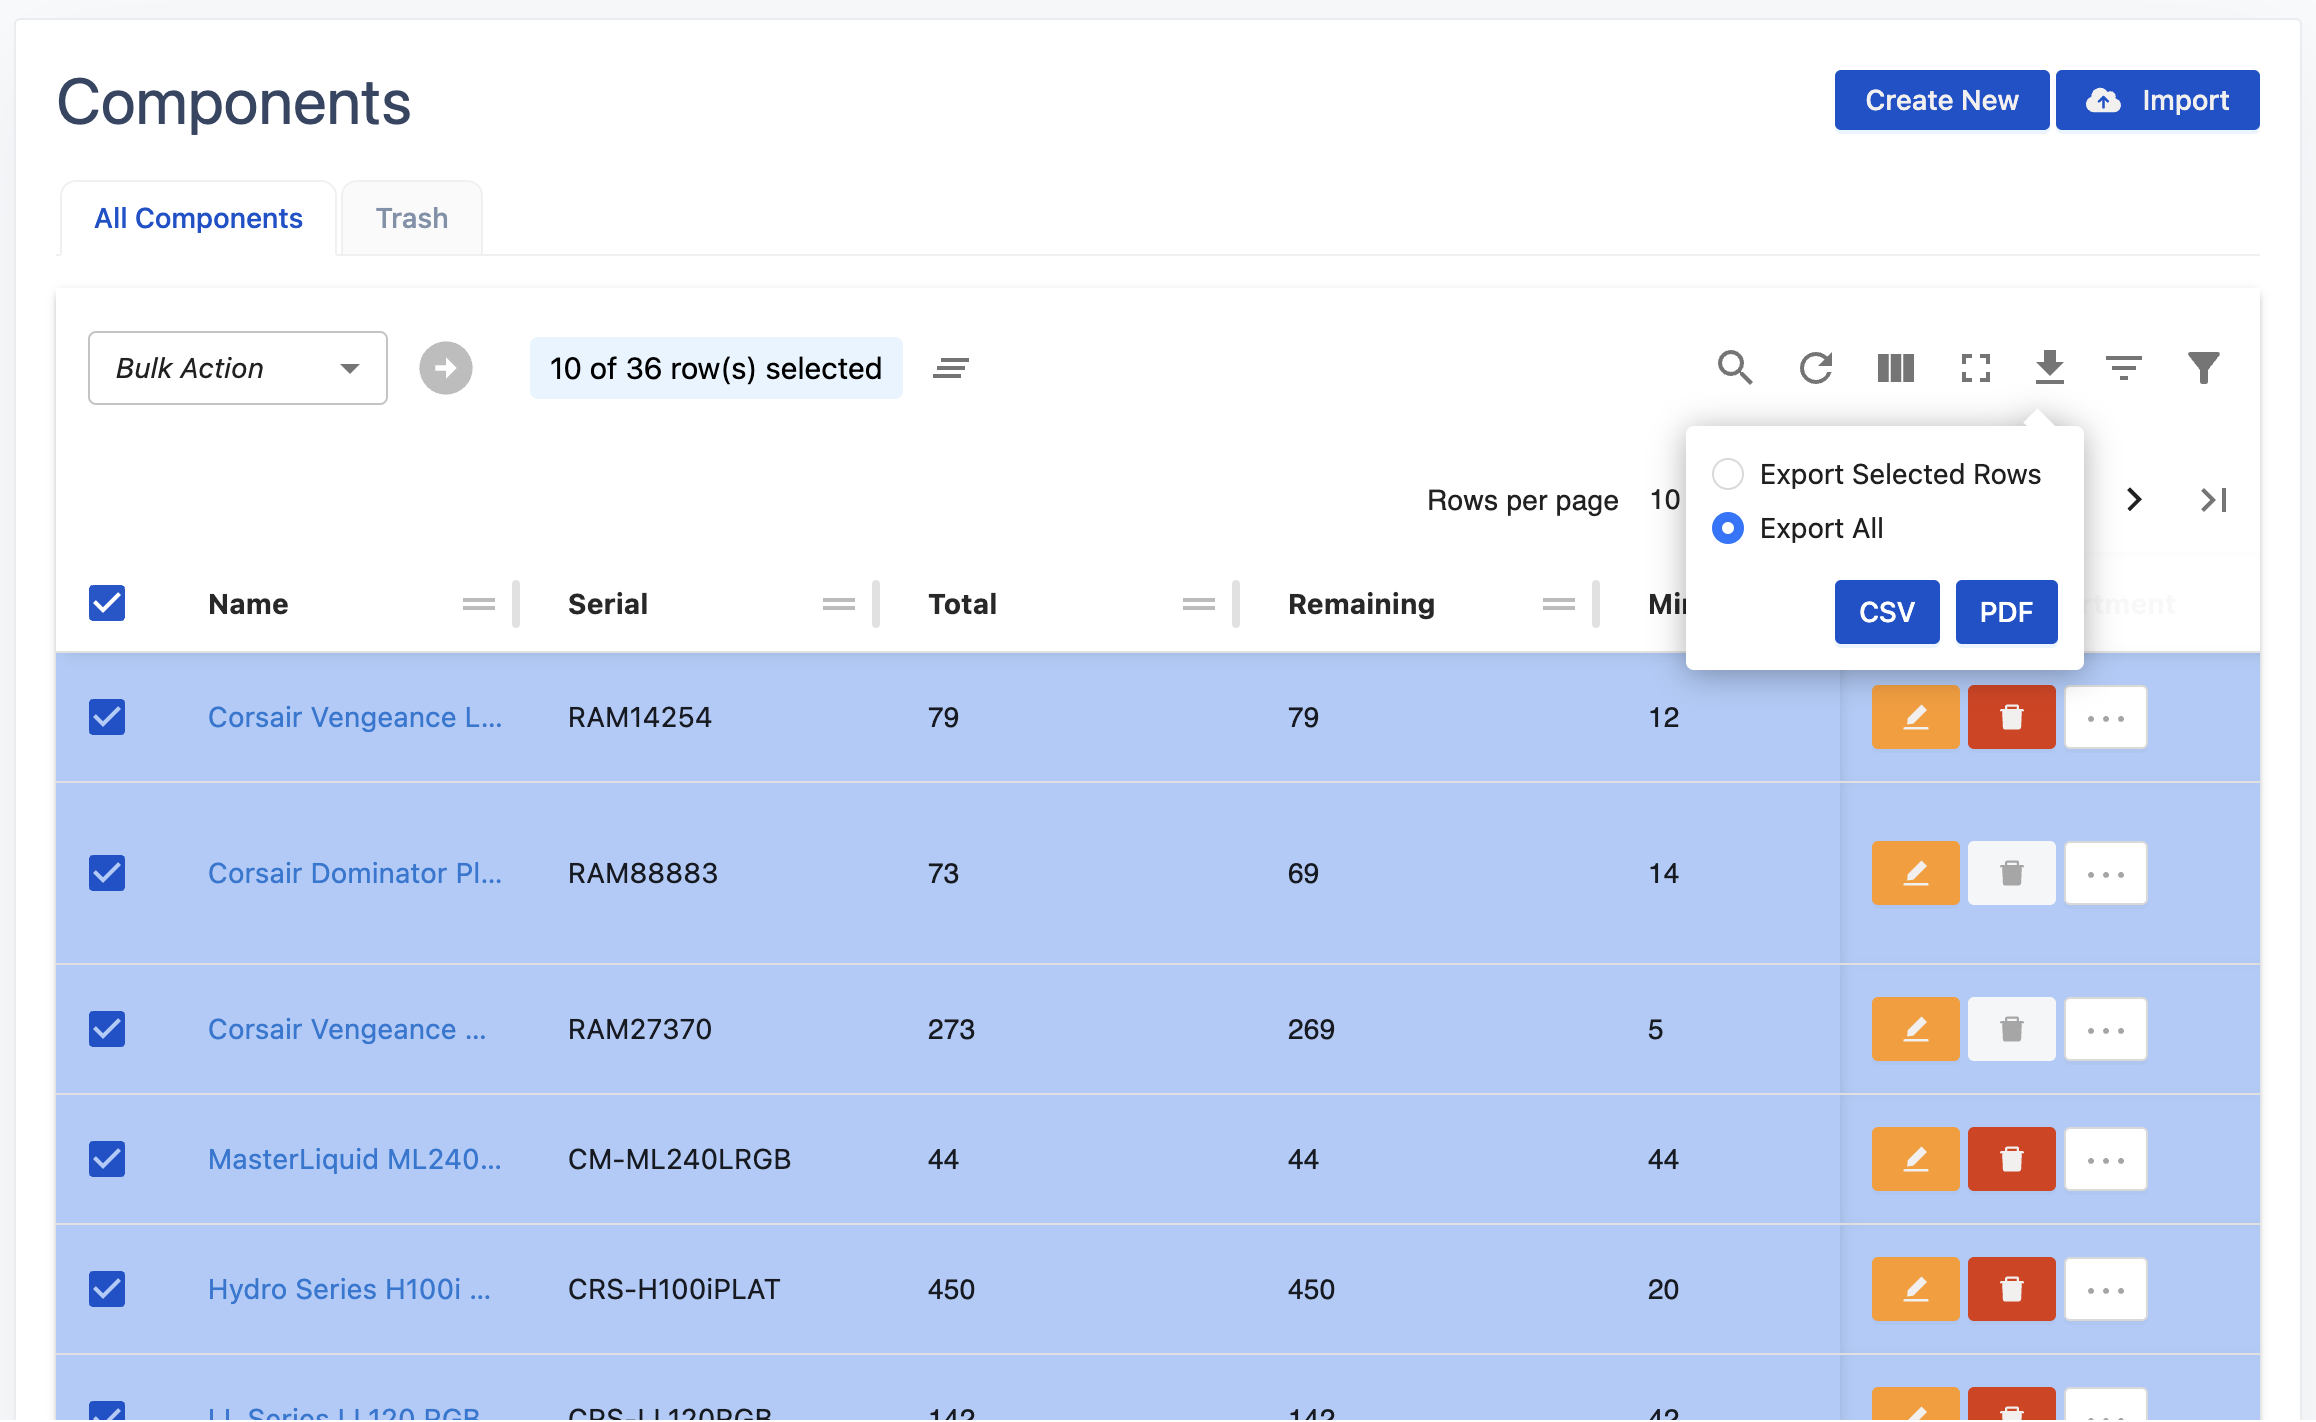Switch to the Trash tab
Image resolution: width=2316 pixels, height=1422 pixels.
click(x=412, y=218)
